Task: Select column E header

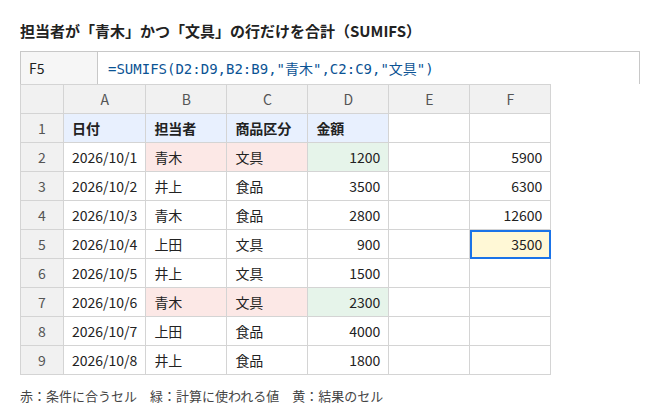Action: (x=429, y=99)
